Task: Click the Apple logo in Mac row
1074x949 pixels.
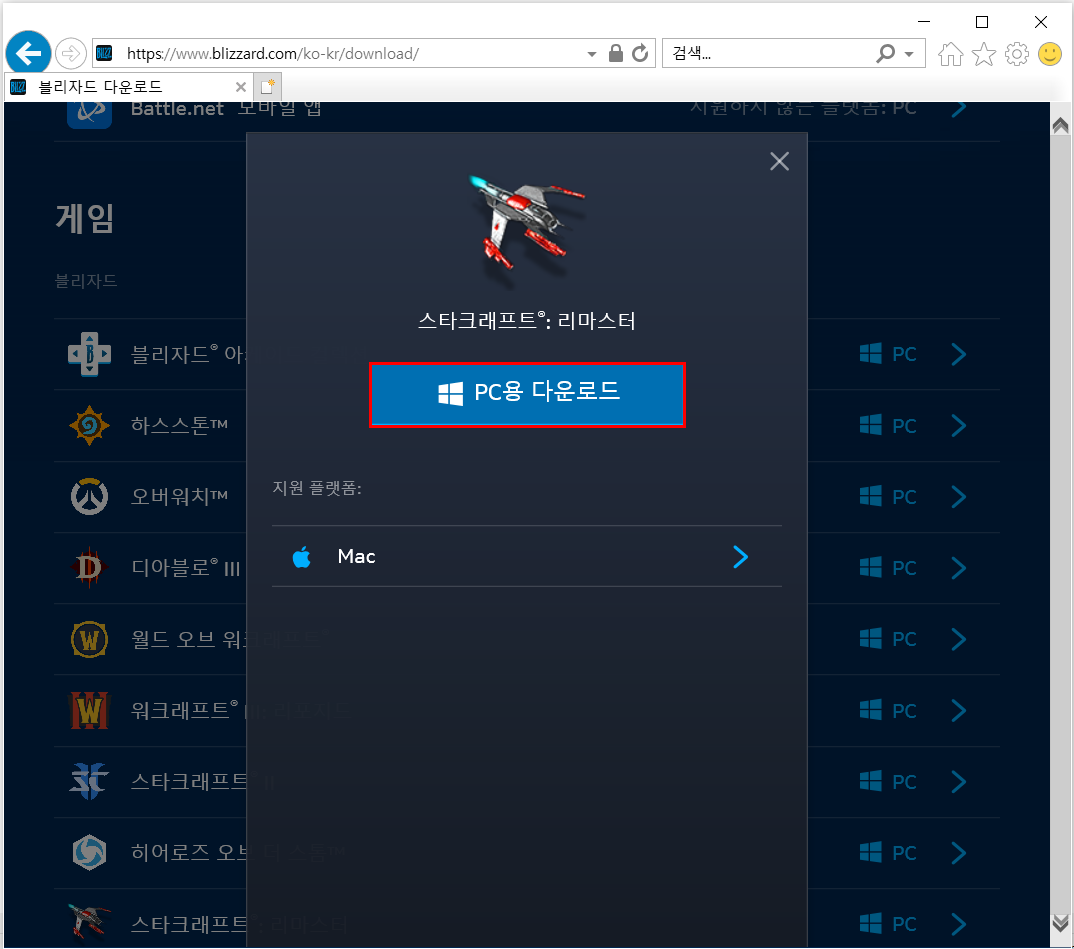Action: (x=301, y=557)
